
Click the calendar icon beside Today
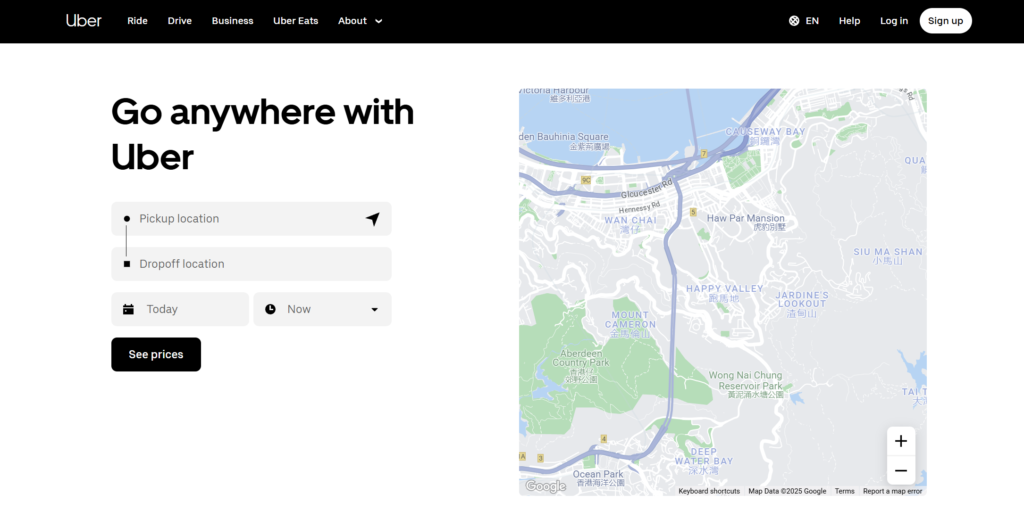[128, 310]
